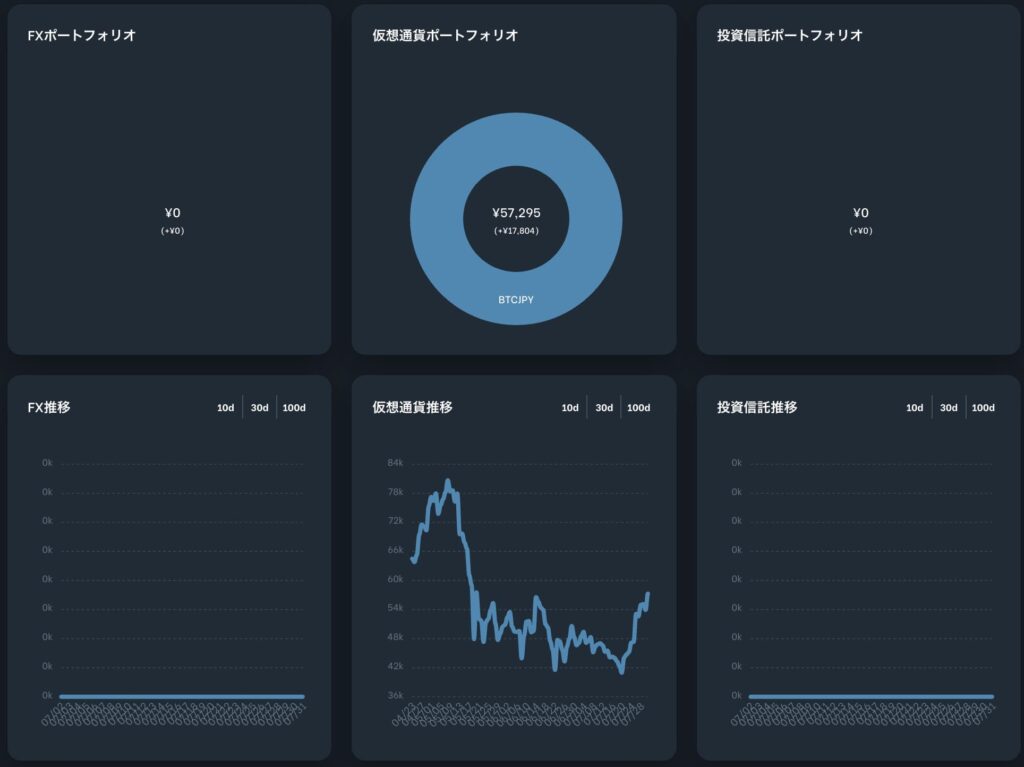
Task: Choose 30d on the 仮想通貨推移 chart
Action: [x=604, y=408]
